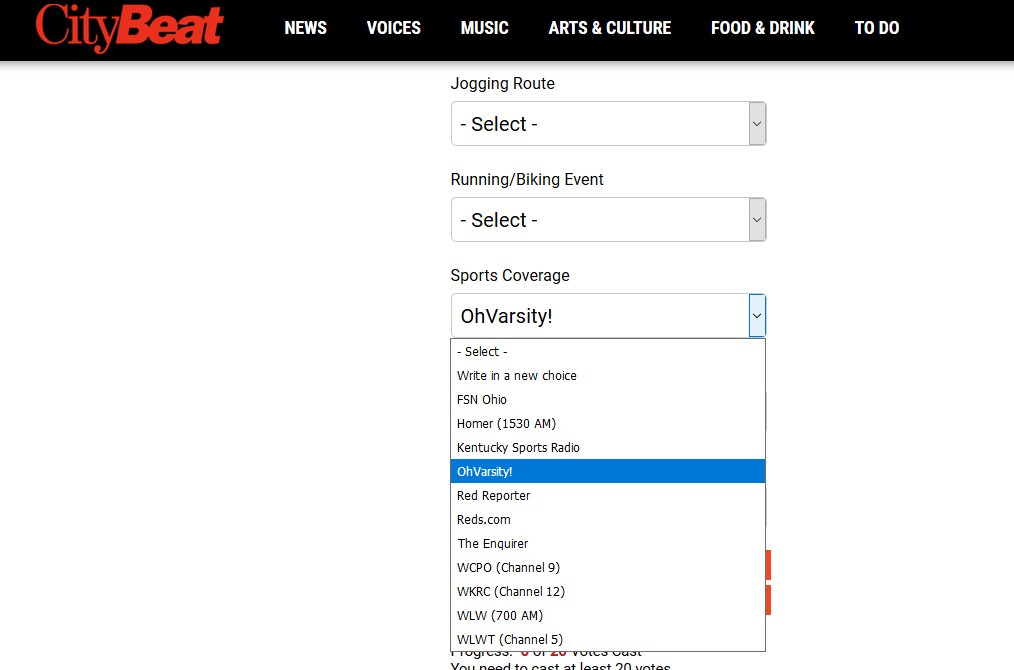1014x670 pixels.
Task: Click the Sports Coverage dropdown arrow
Action: [x=757, y=316]
